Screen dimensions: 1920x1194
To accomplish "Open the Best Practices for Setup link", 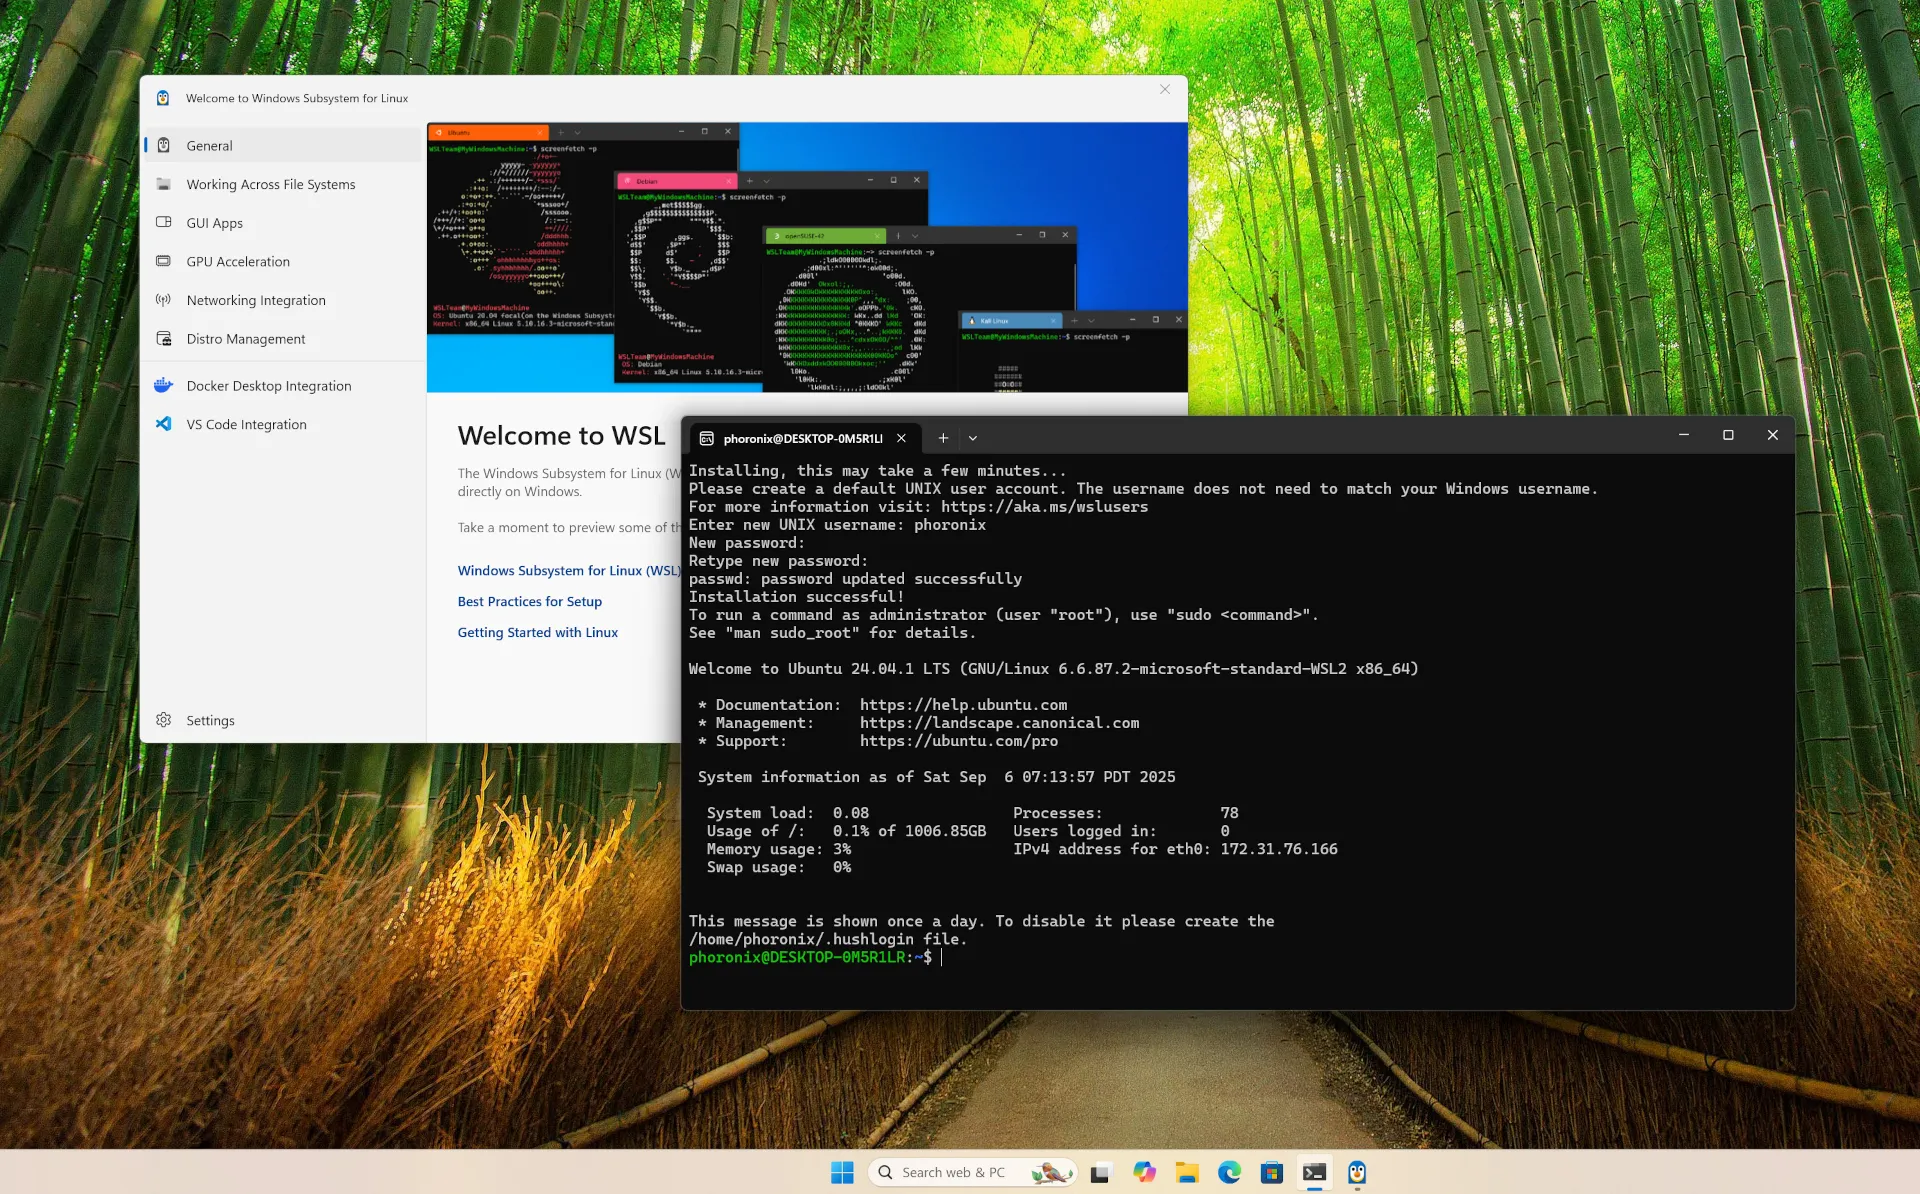I will click(529, 601).
